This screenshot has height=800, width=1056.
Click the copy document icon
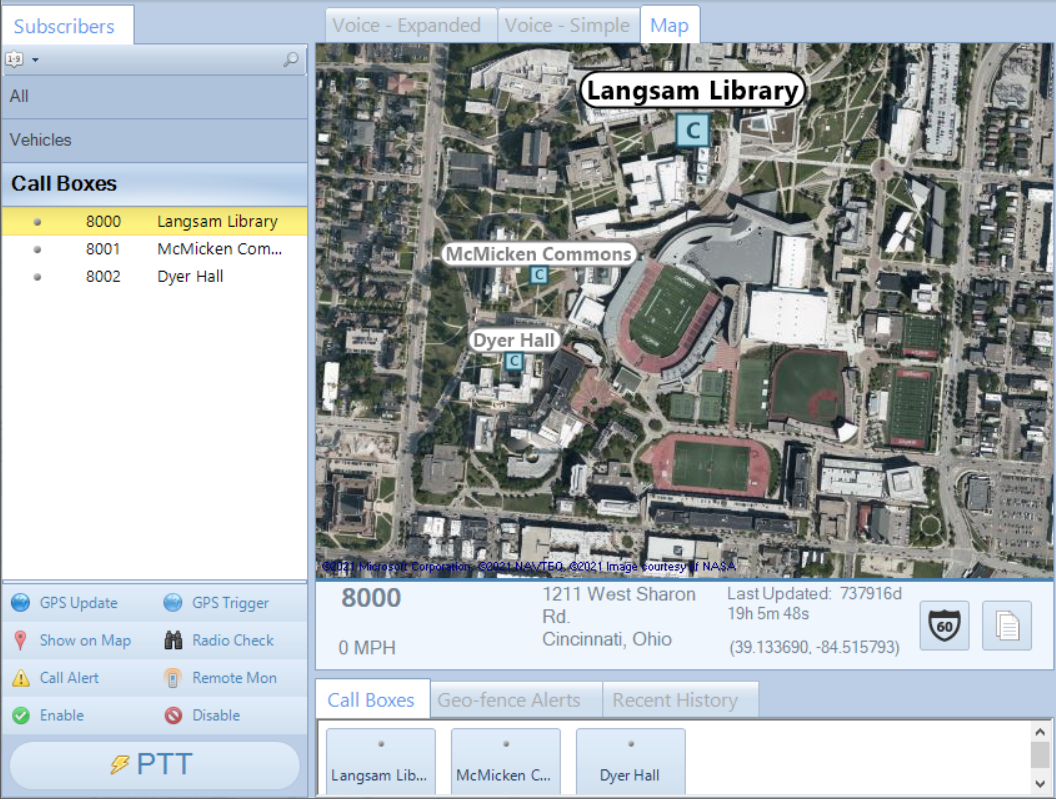[x=1006, y=625]
